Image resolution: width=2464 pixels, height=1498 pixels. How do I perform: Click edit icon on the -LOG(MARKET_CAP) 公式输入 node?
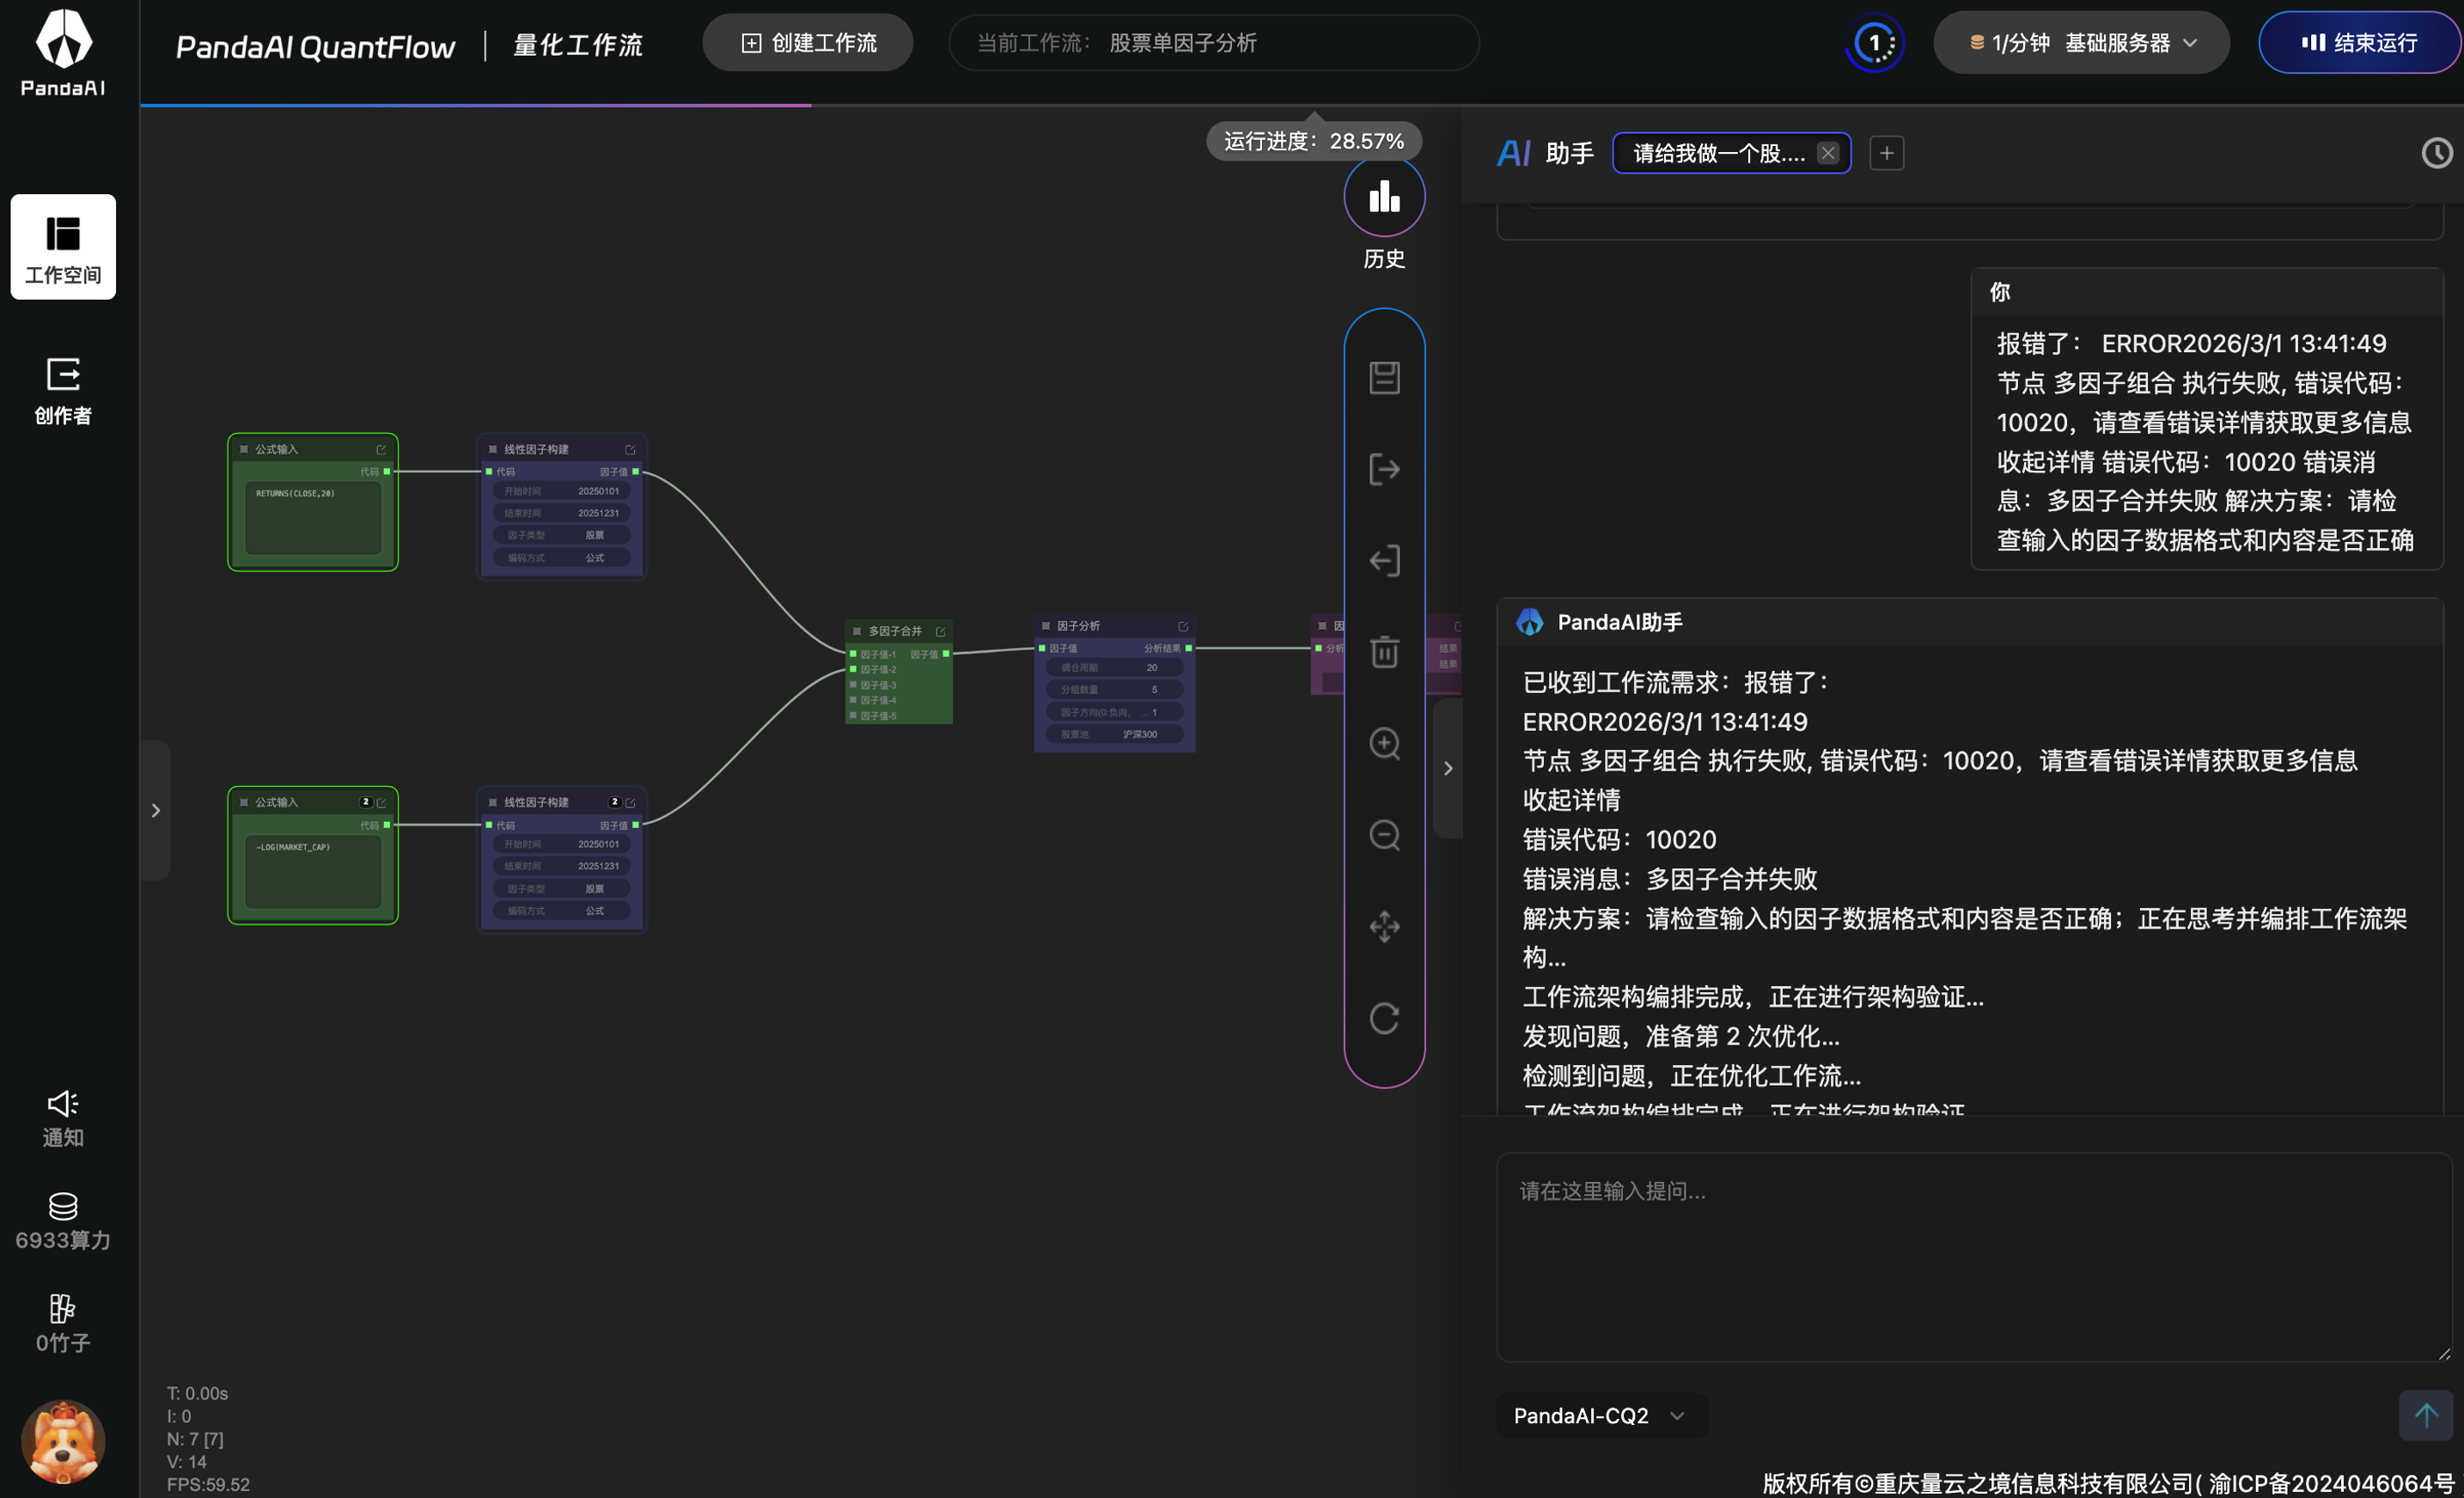click(381, 803)
